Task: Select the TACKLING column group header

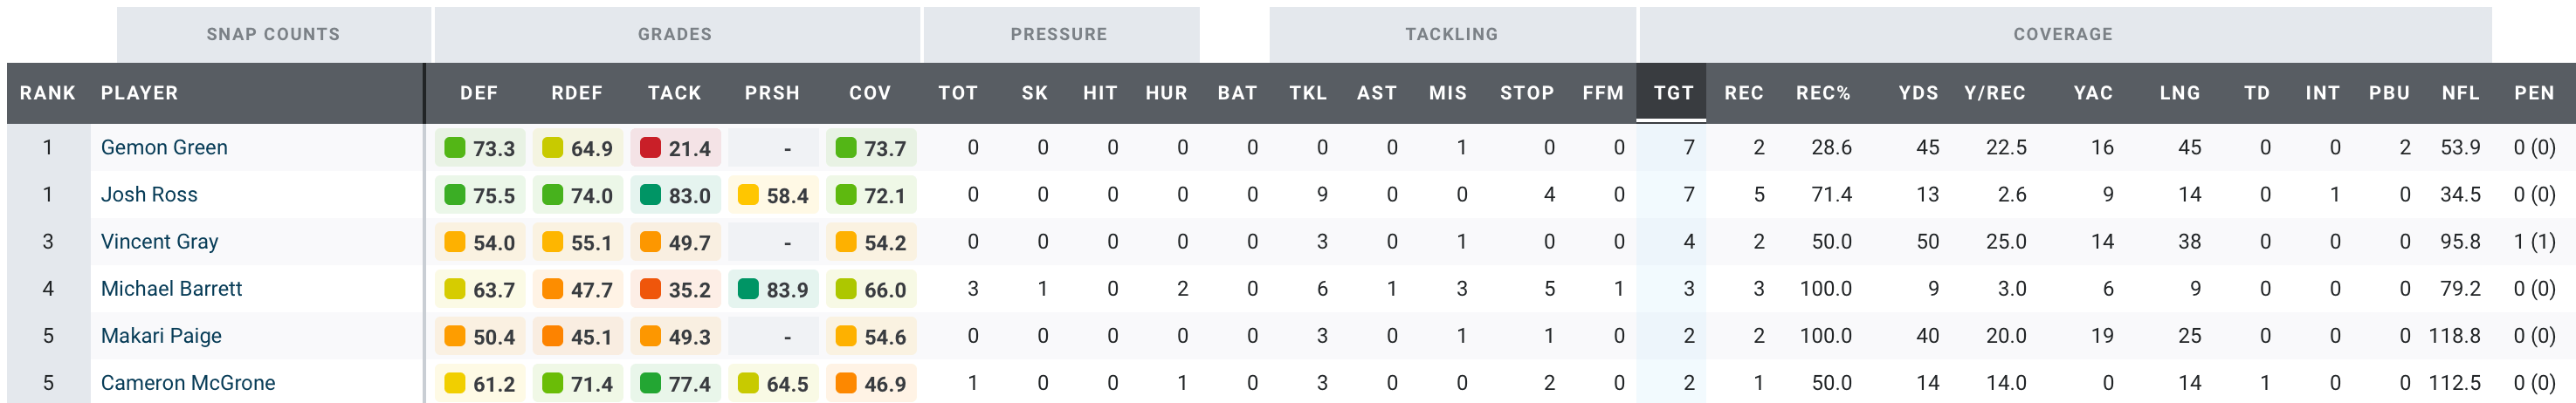Action: (x=1451, y=34)
